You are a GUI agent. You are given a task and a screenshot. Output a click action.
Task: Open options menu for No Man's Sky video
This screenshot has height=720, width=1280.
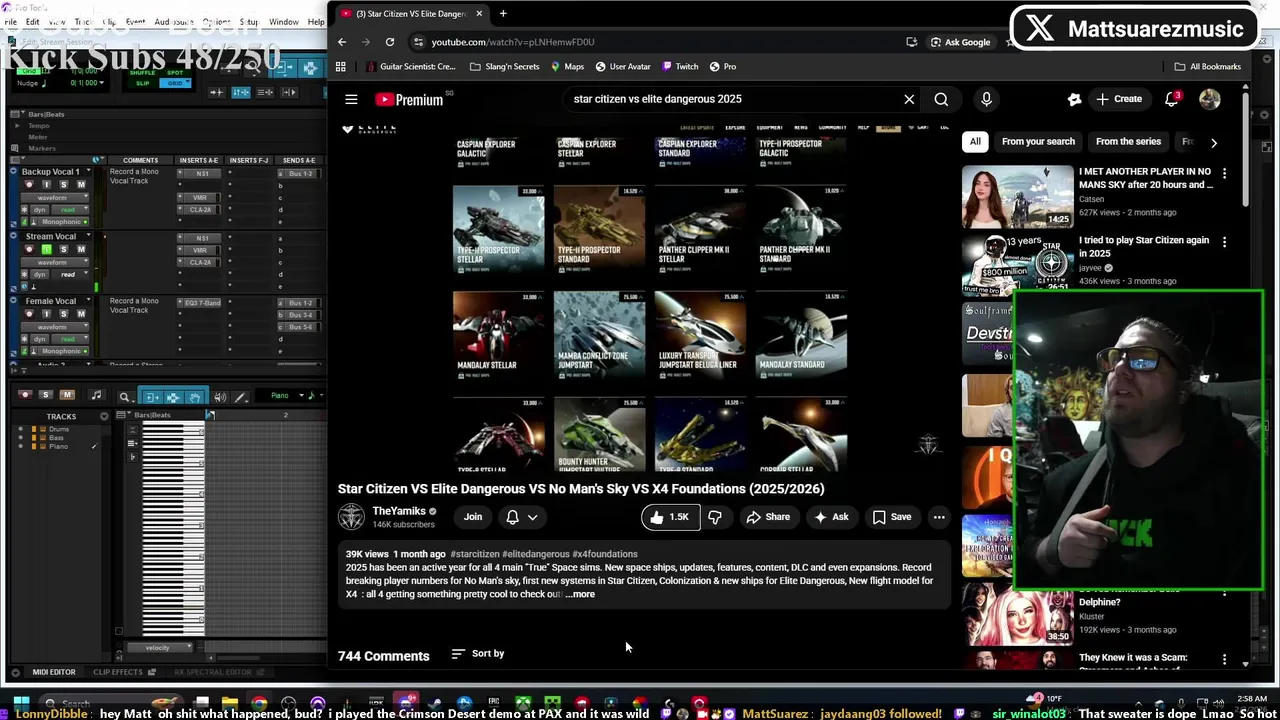click(1225, 173)
